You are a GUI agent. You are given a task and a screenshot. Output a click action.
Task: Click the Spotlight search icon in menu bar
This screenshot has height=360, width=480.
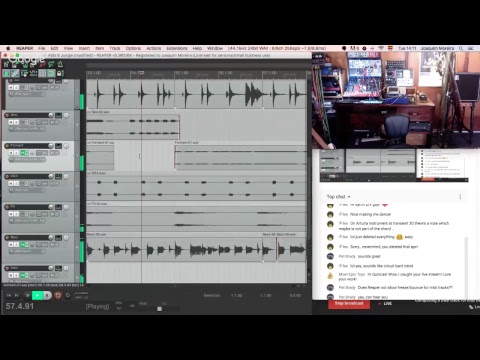pos(461,48)
